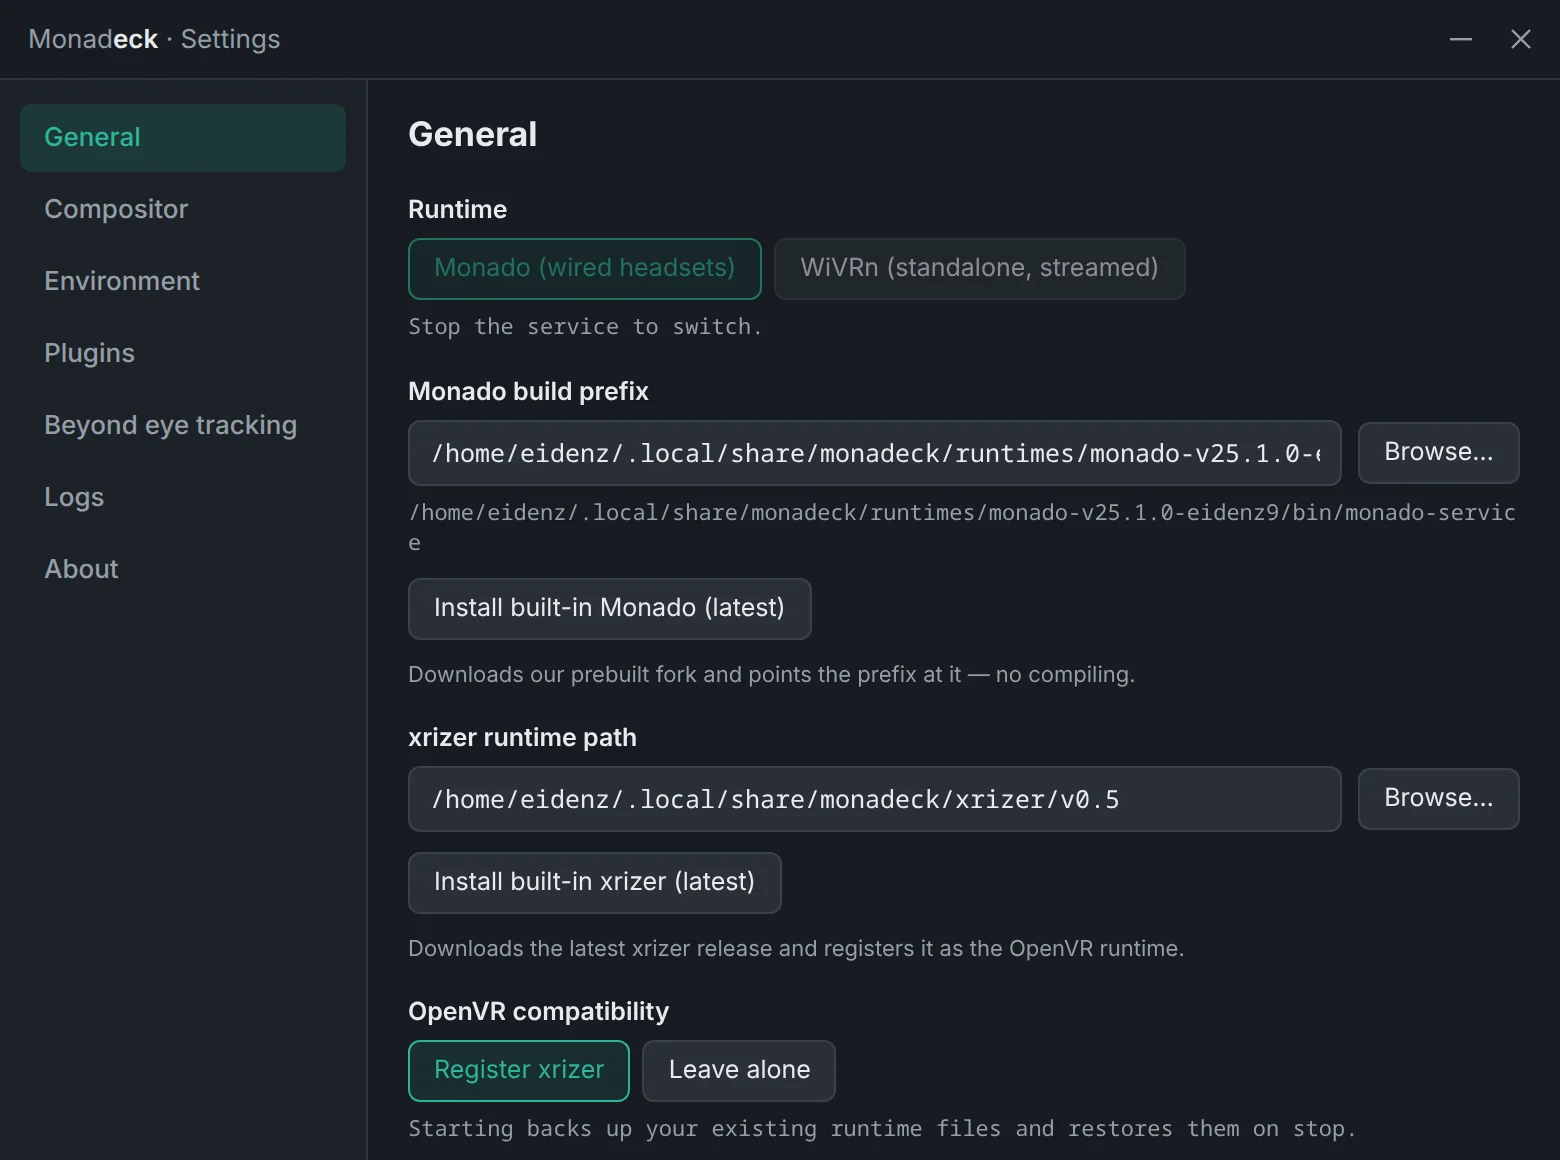
Task: Click the 'xrizer runtime path' label
Action: [522, 738]
